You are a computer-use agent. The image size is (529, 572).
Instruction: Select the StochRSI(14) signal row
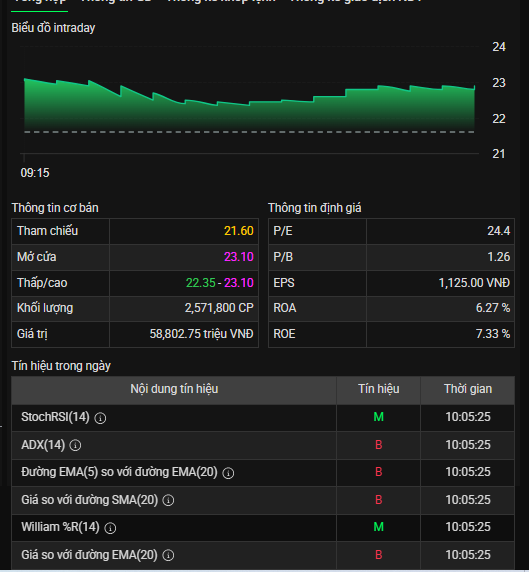[x=263, y=418]
